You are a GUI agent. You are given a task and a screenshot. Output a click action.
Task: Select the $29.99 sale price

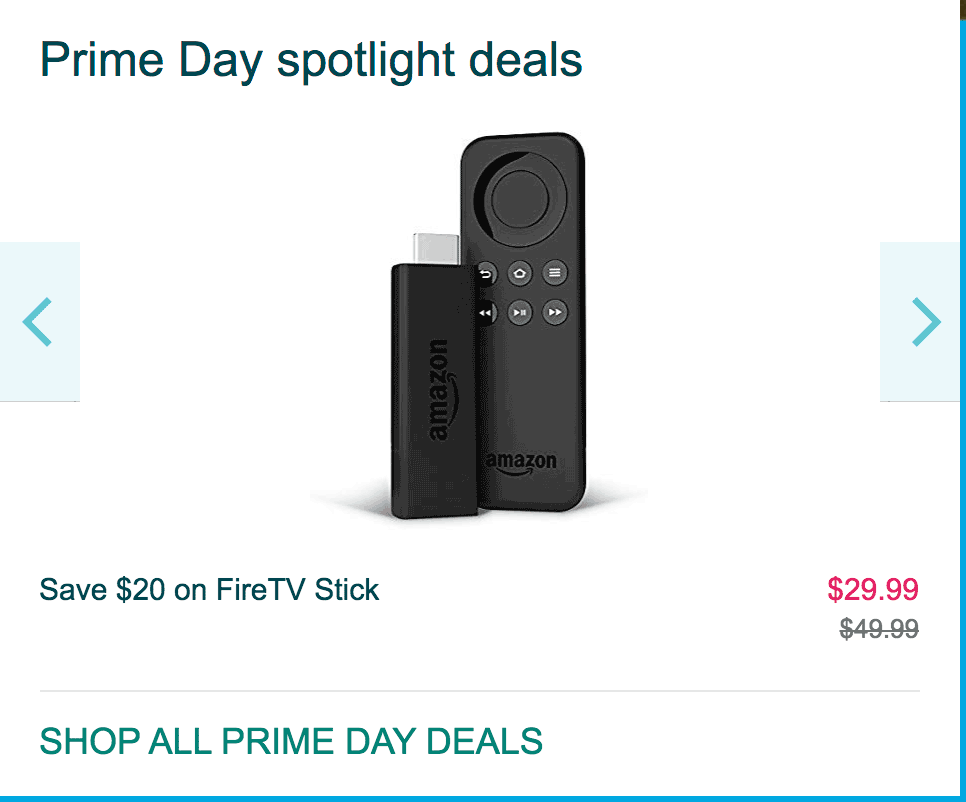tap(873, 589)
